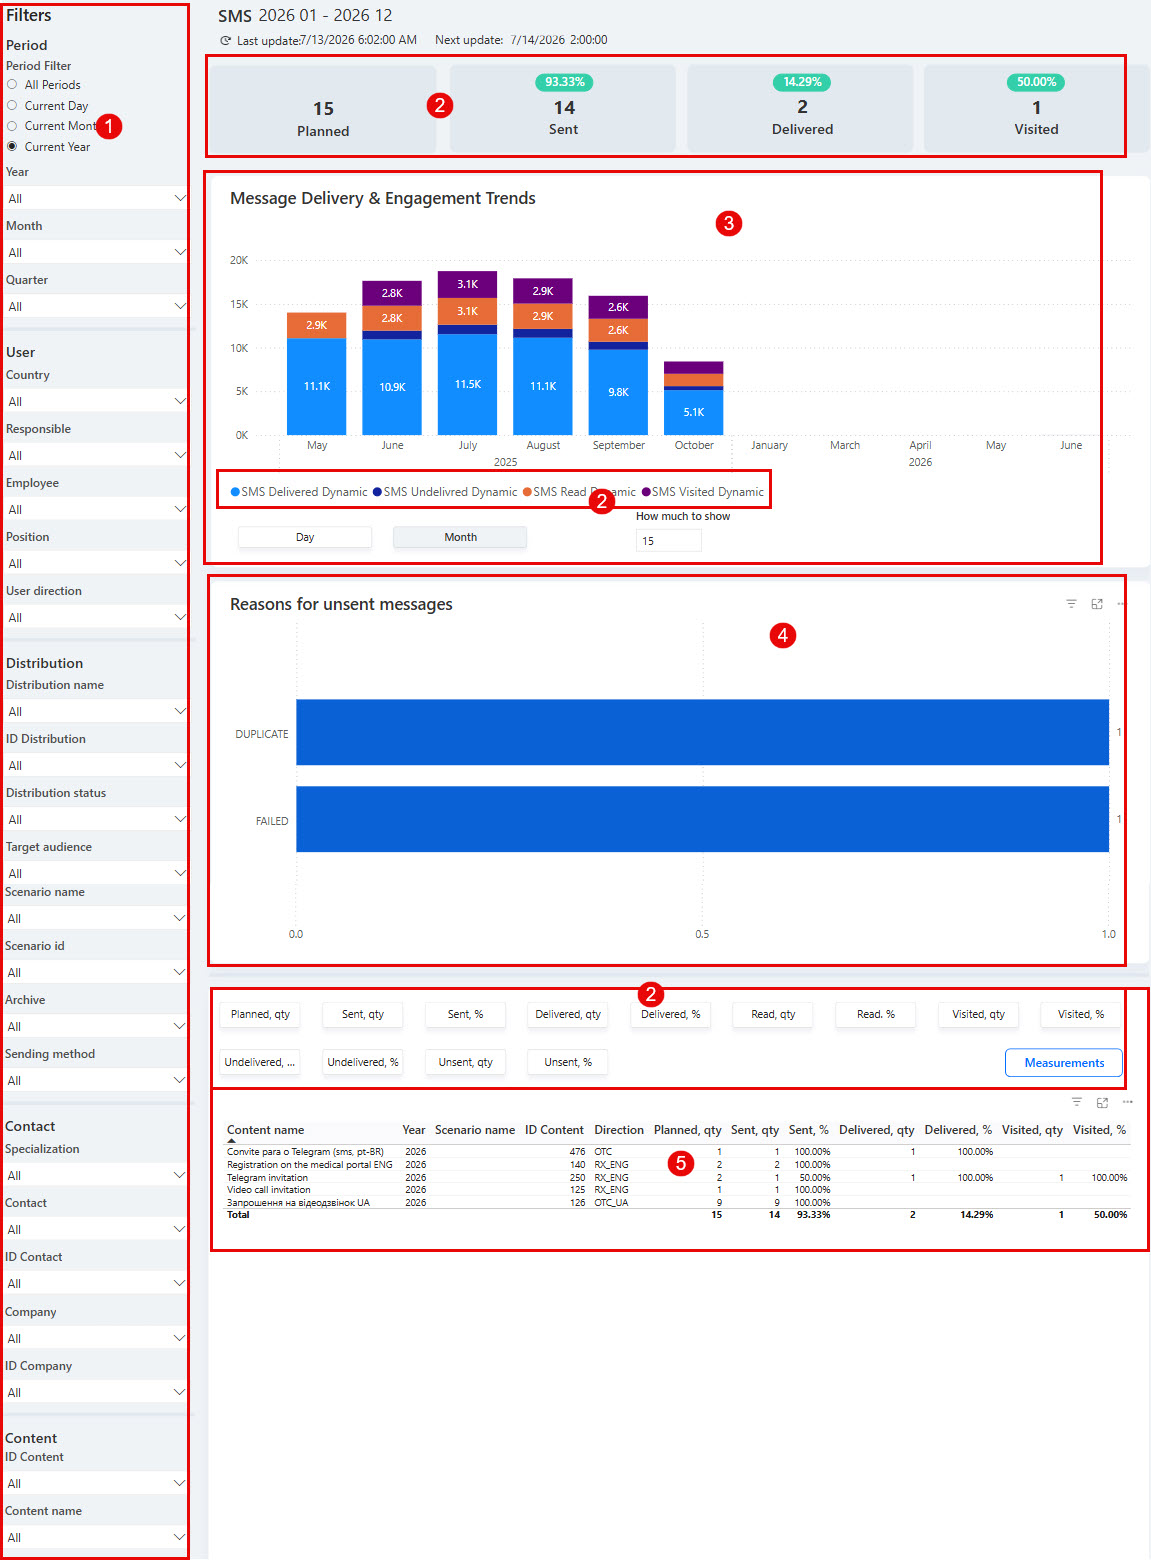
Task: Open the Employee filter dropdown
Action: 95,509
